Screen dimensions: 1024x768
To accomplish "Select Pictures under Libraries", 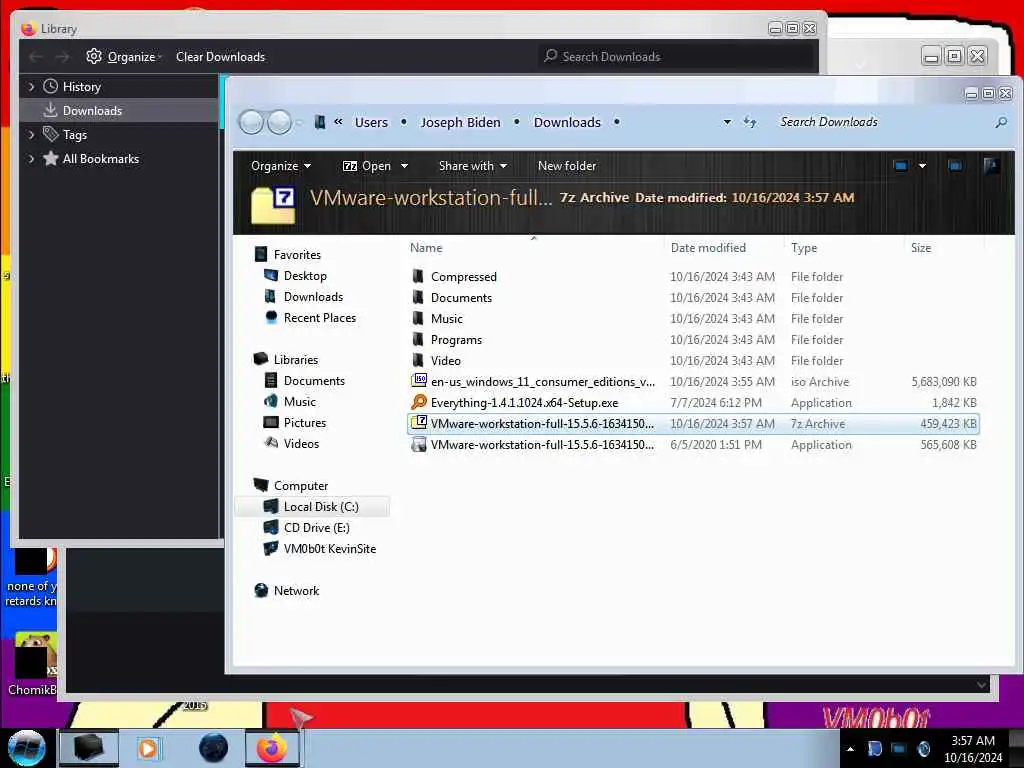I will [304, 423].
